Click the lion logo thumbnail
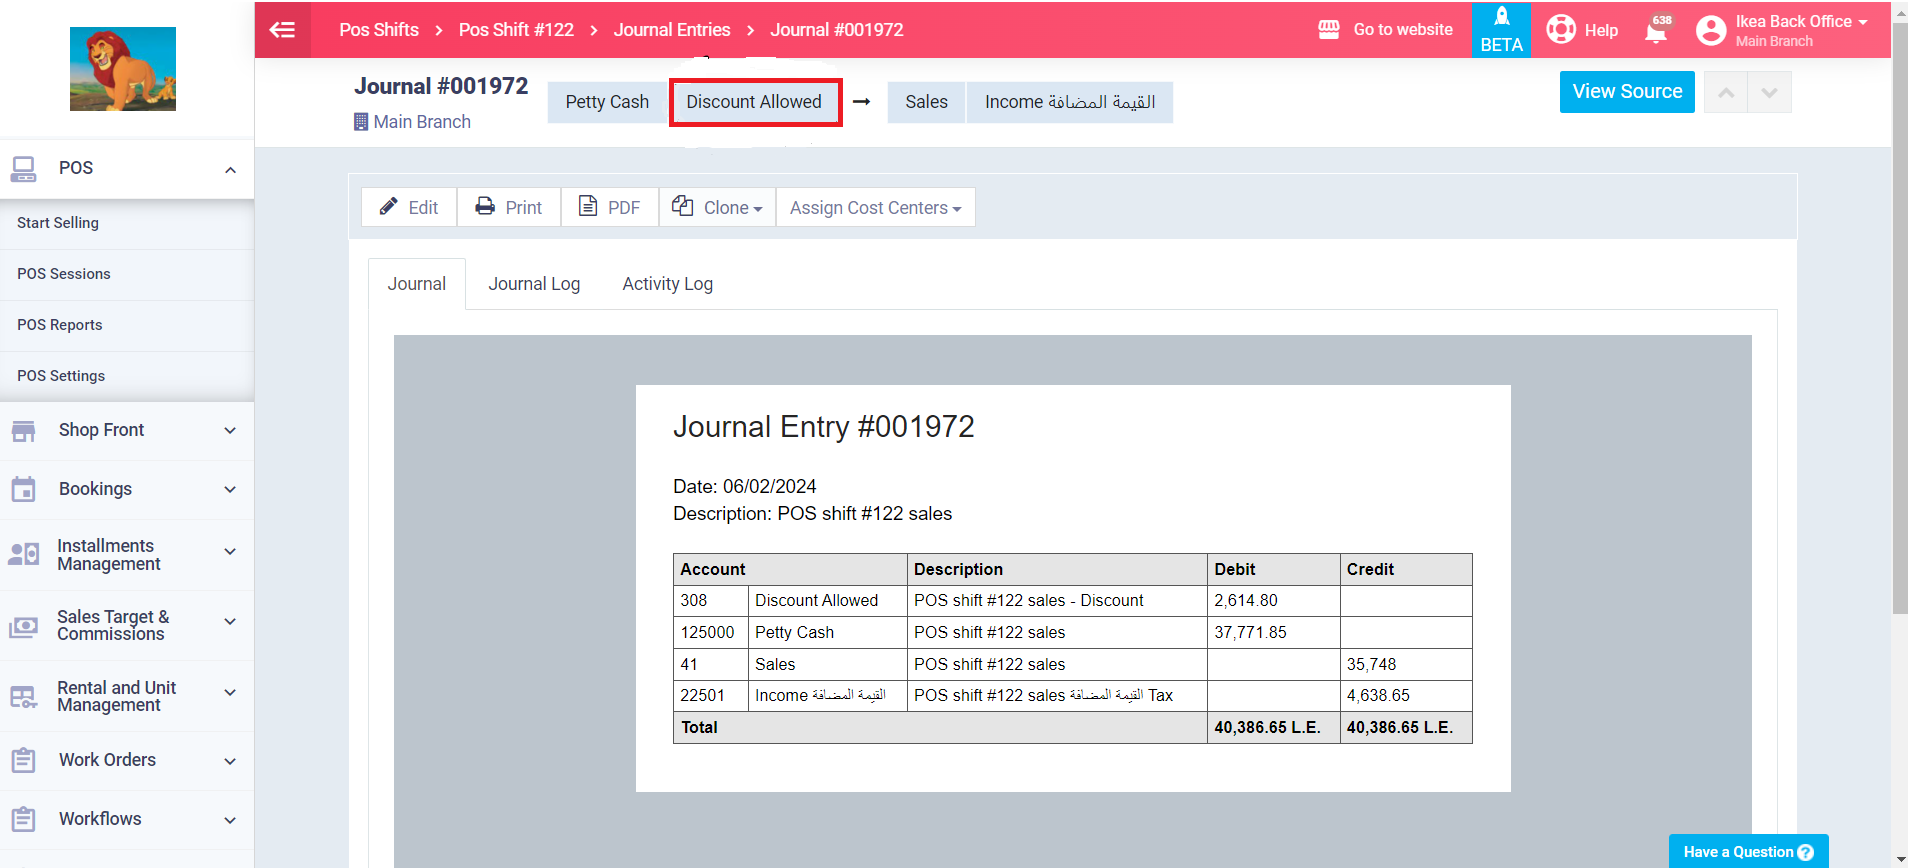1908x868 pixels. (123, 69)
